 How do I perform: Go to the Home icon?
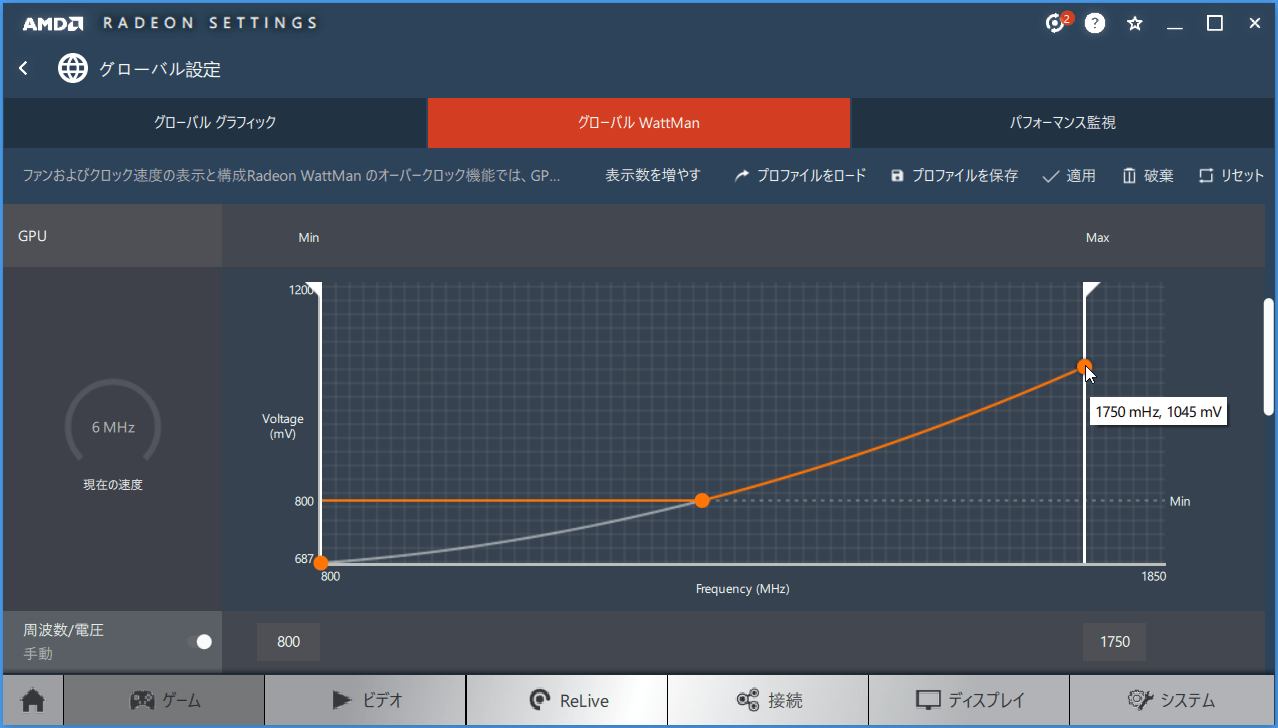tap(33, 700)
